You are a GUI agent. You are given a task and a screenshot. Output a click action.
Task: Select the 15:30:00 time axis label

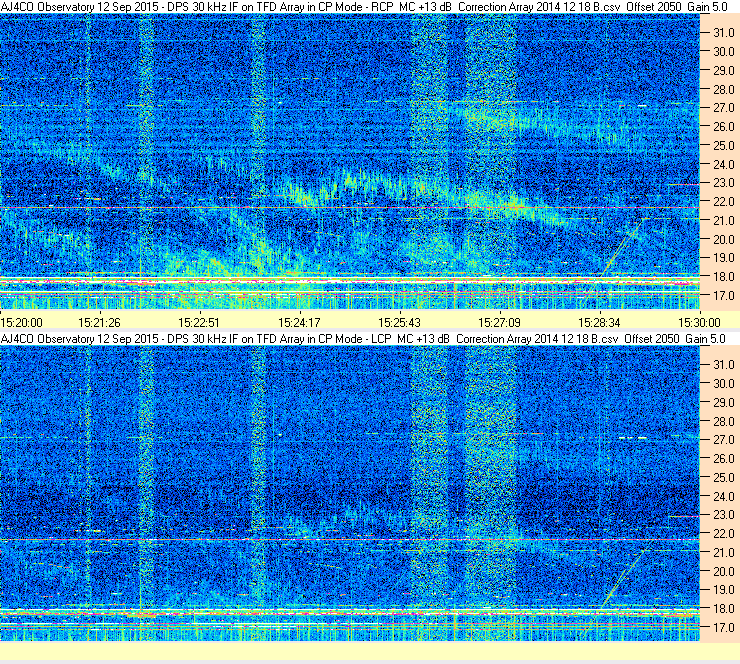[699, 323]
